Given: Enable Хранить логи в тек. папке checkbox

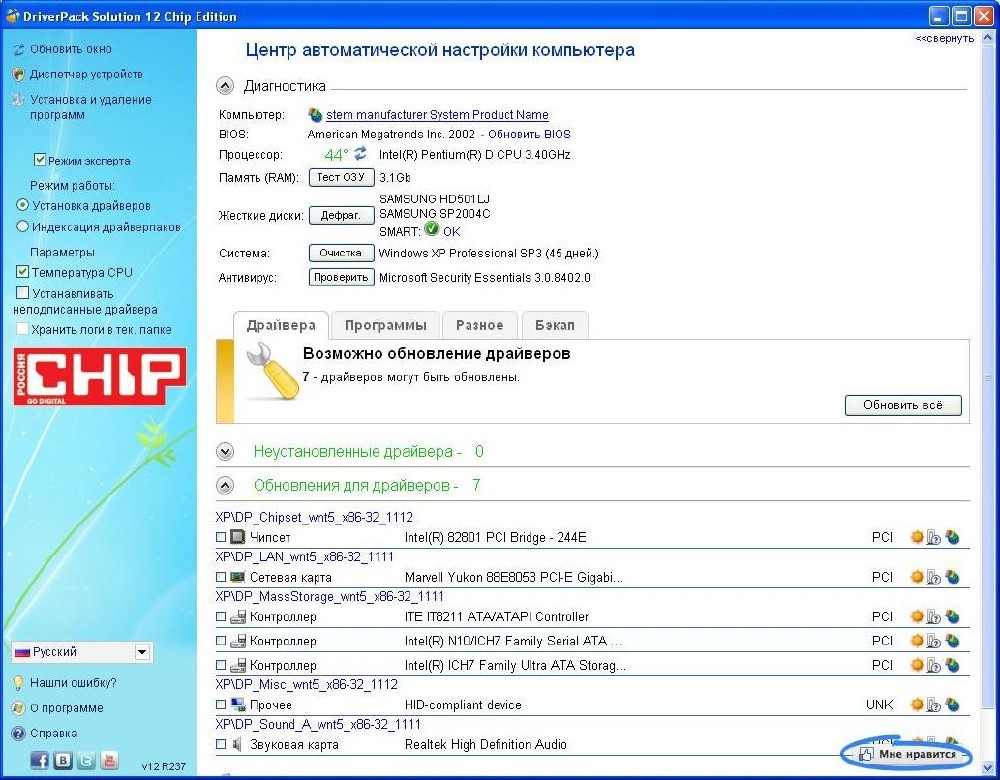Looking at the screenshot, I should pyautogui.click(x=22, y=329).
